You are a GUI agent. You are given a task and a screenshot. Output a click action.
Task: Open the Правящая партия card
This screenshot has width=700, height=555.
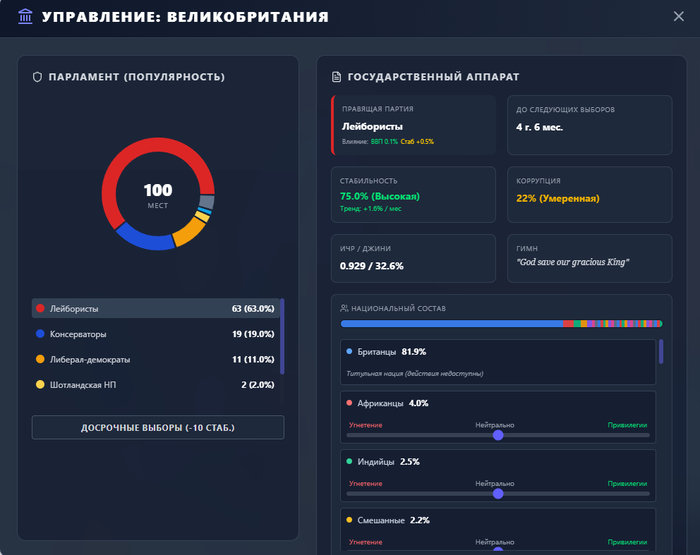click(x=413, y=125)
